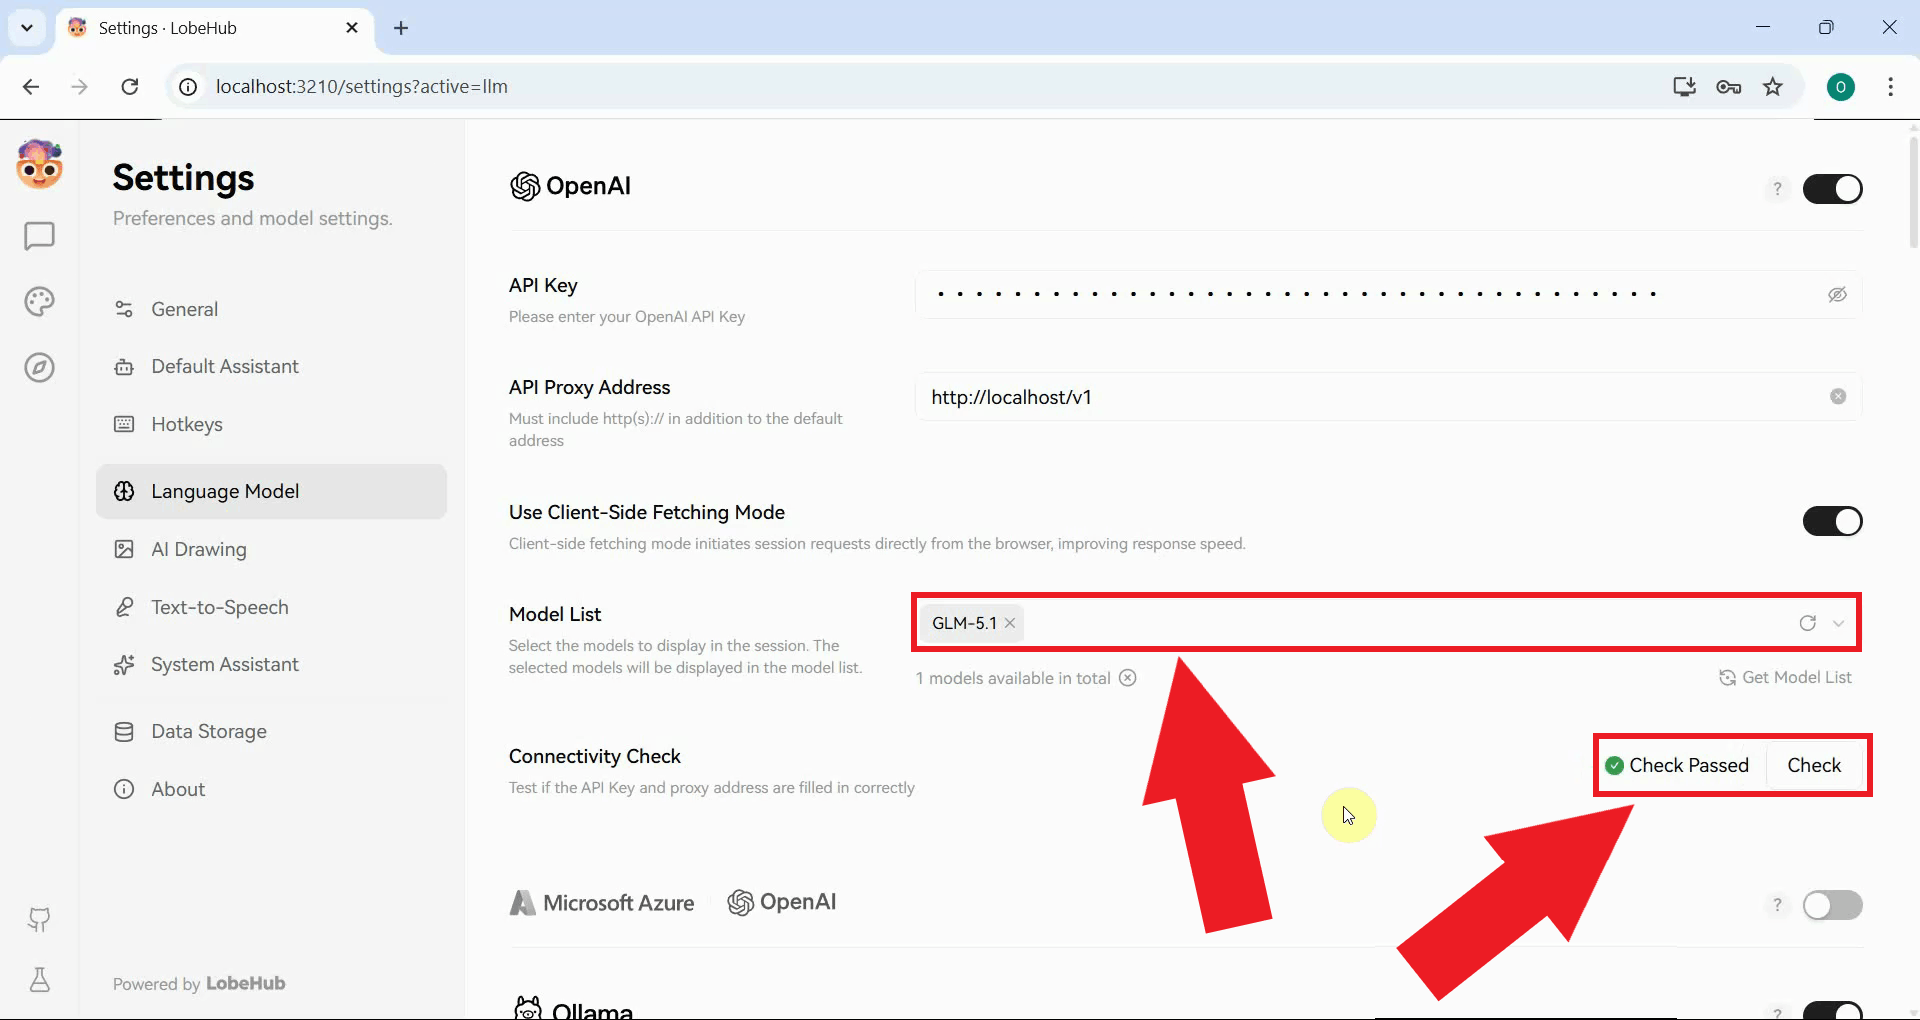Click the flask experiments icon at sidebar bottom
Viewport: 1920px width, 1020px height.
click(x=38, y=980)
